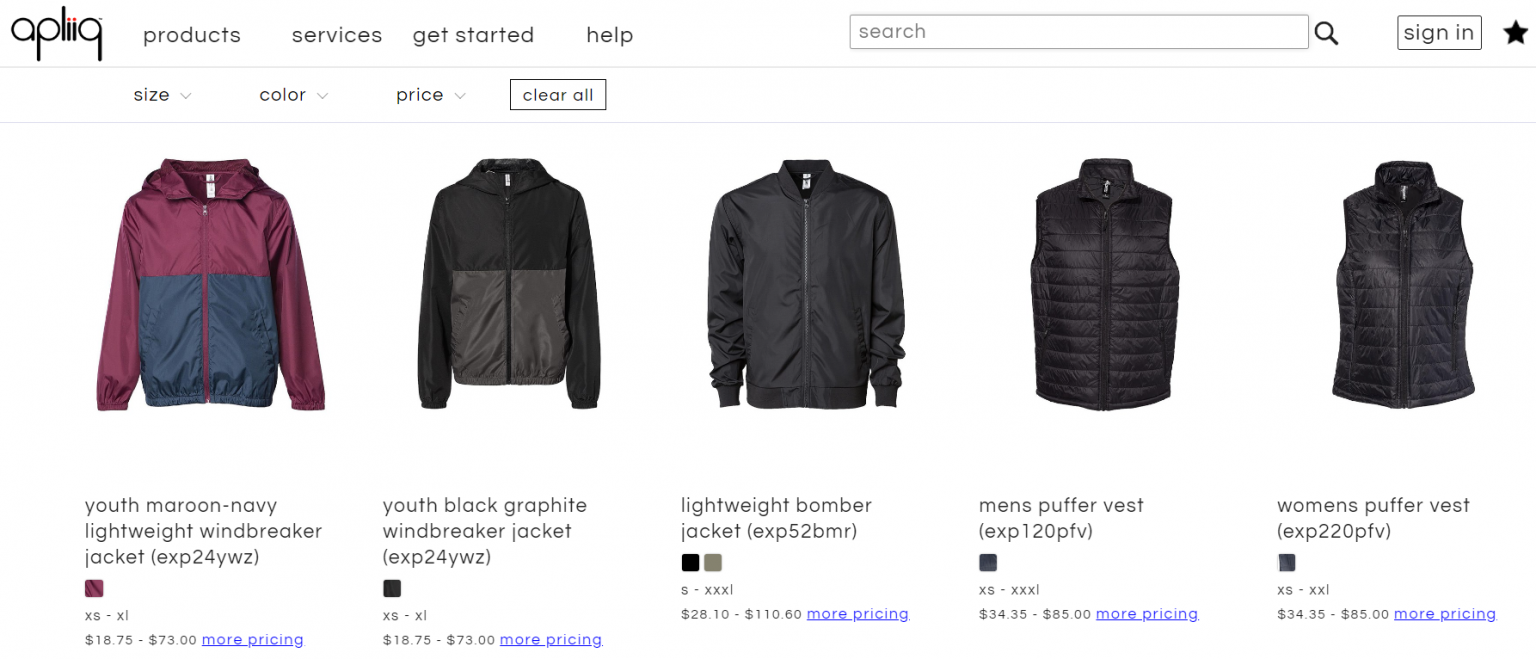This screenshot has width=1536, height=659.
Task: Open more pricing for the womens puffer vest
Action: [1445, 613]
